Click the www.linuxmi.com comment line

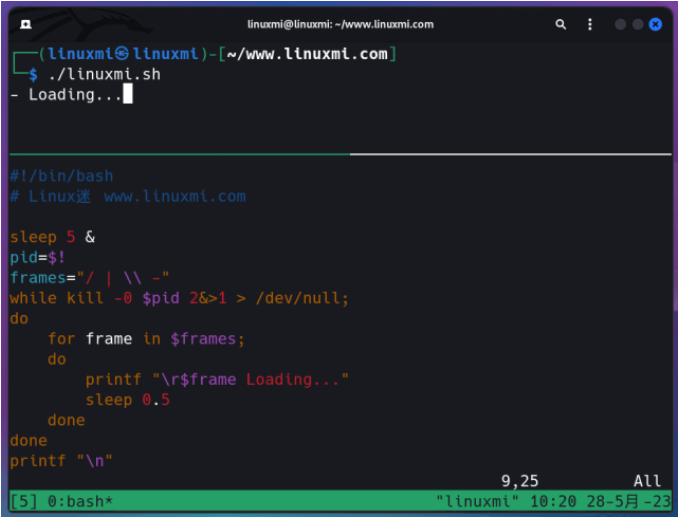point(128,196)
